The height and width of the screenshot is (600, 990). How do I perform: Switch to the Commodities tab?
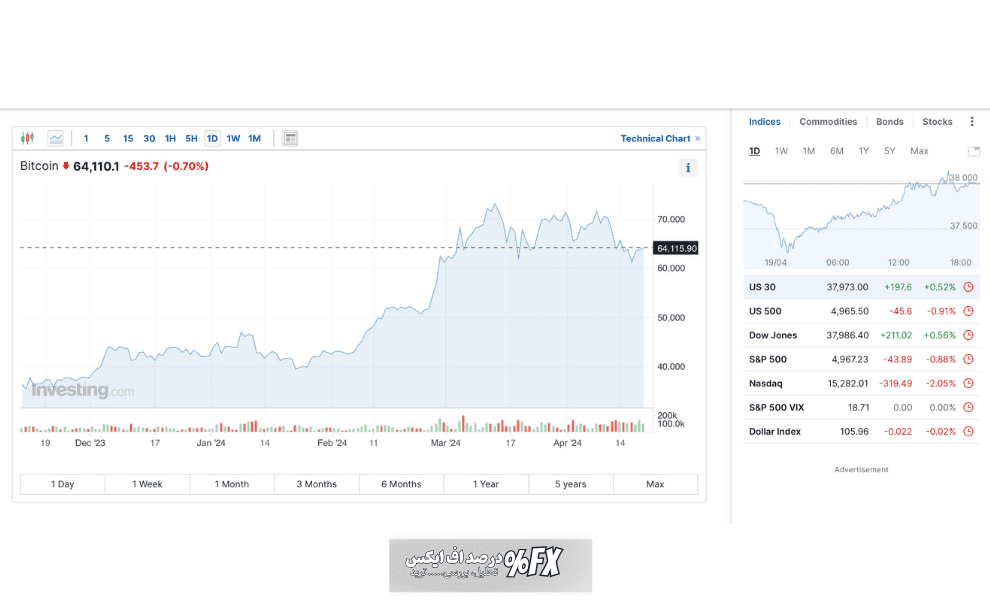[x=828, y=121]
